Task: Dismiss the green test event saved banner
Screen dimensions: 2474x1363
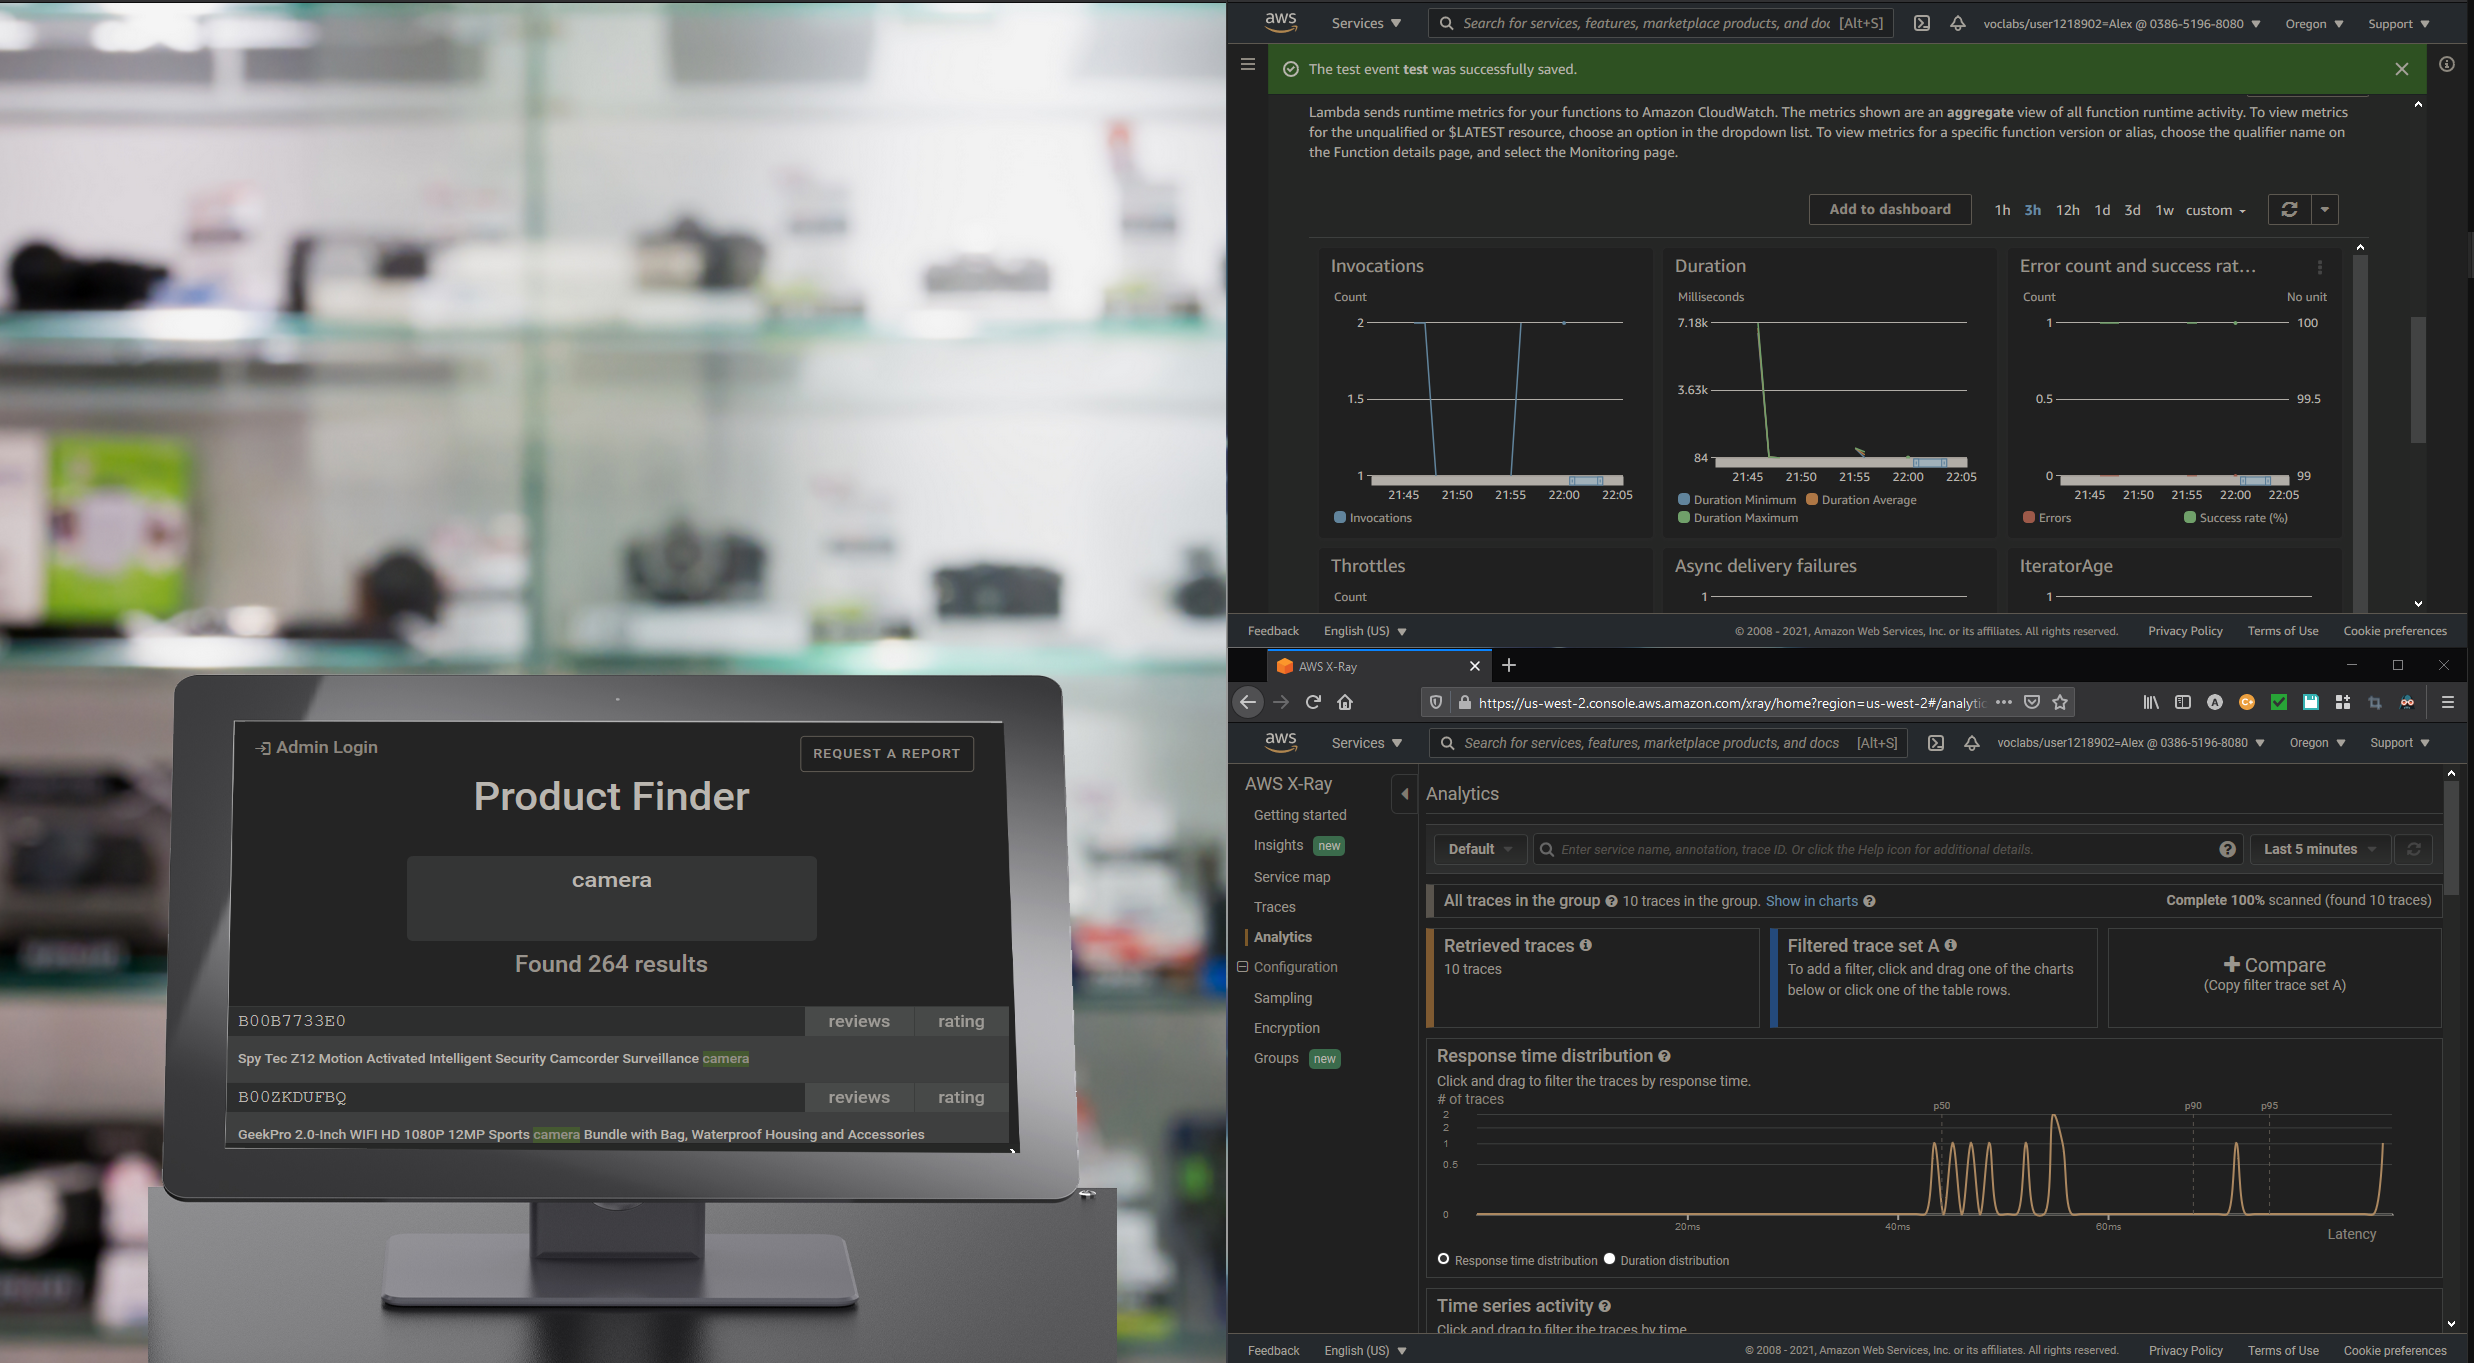Action: click(2401, 69)
